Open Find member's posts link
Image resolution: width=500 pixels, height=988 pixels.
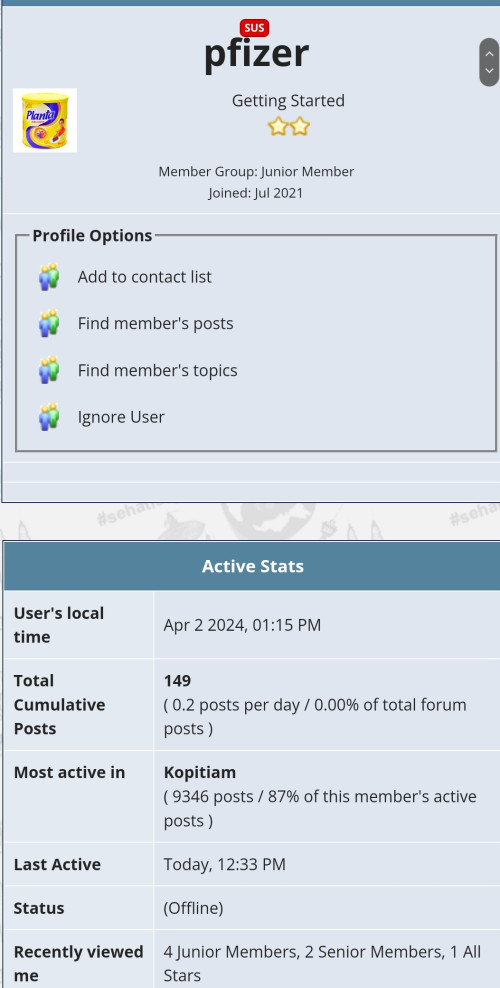click(x=156, y=323)
